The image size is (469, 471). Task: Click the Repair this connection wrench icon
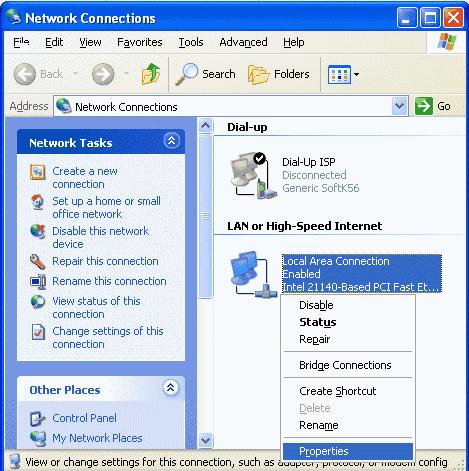click(38, 262)
